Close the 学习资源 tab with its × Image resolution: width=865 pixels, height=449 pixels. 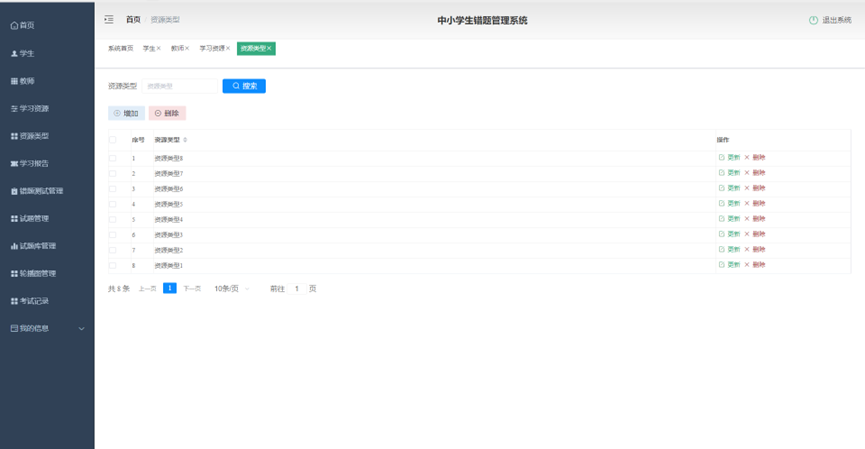click(228, 49)
